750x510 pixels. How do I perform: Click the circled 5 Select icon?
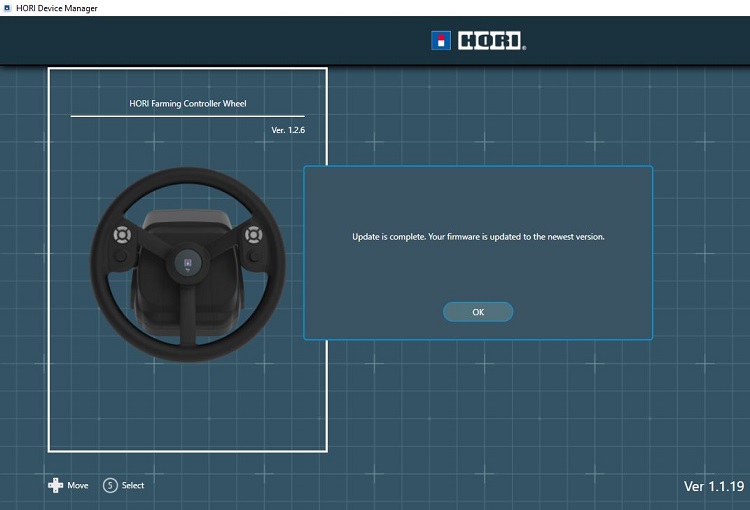[x=110, y=486]
